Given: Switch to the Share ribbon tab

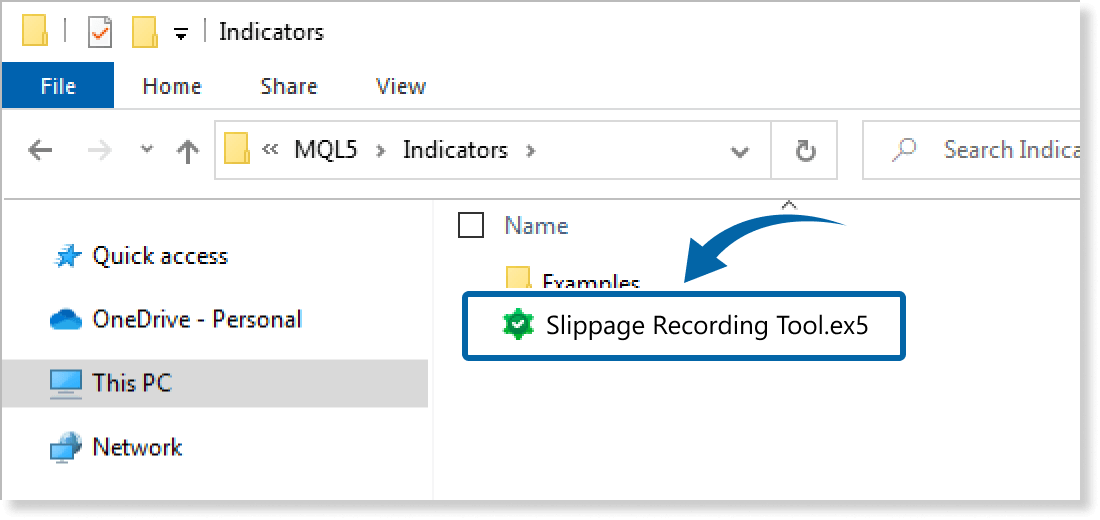Looking at the screenshot, I should pyautogui.click(x=288, y=87).
